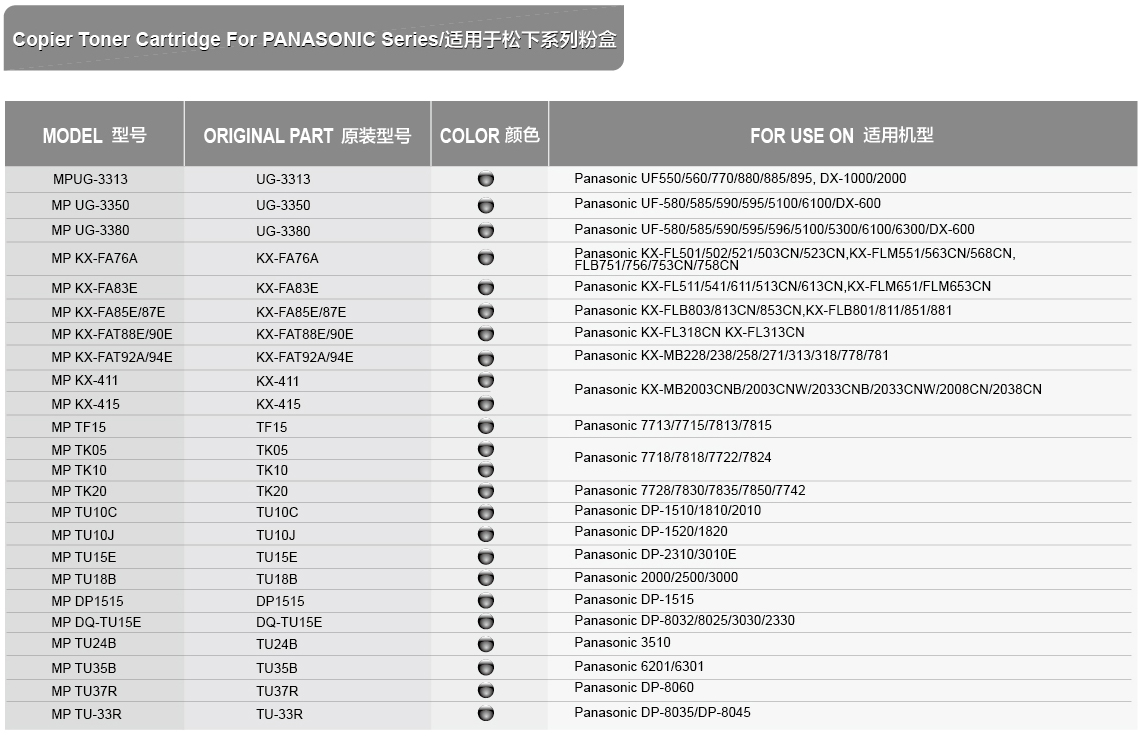Click the MODEL column header
The height and width of the screenshot is (745, 1140).
pyautogui.click(x=94, y=136)
